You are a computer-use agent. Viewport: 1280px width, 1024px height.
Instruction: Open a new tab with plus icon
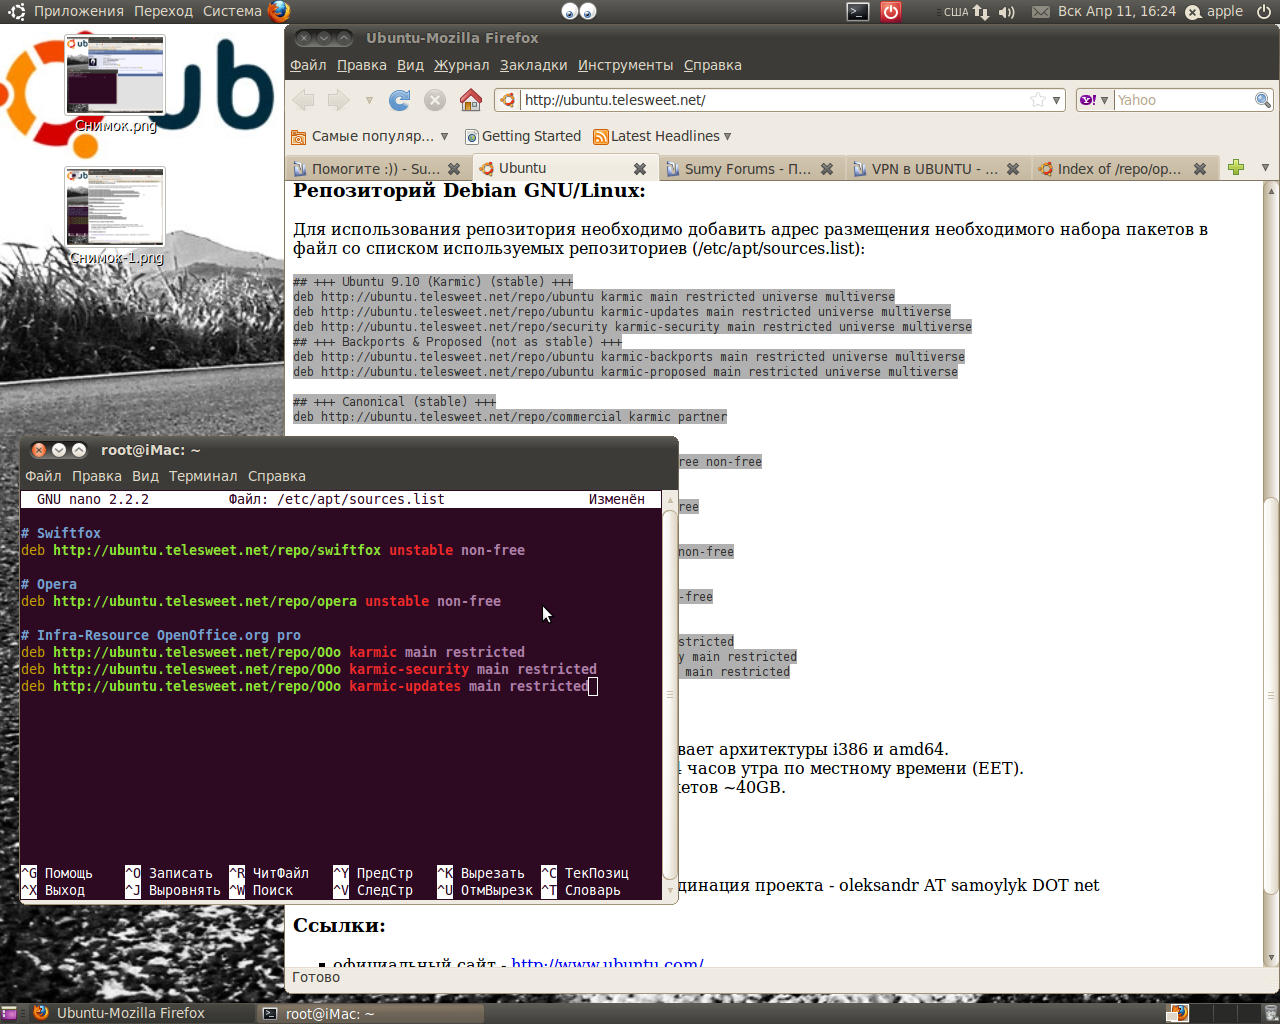[1236, 168]
